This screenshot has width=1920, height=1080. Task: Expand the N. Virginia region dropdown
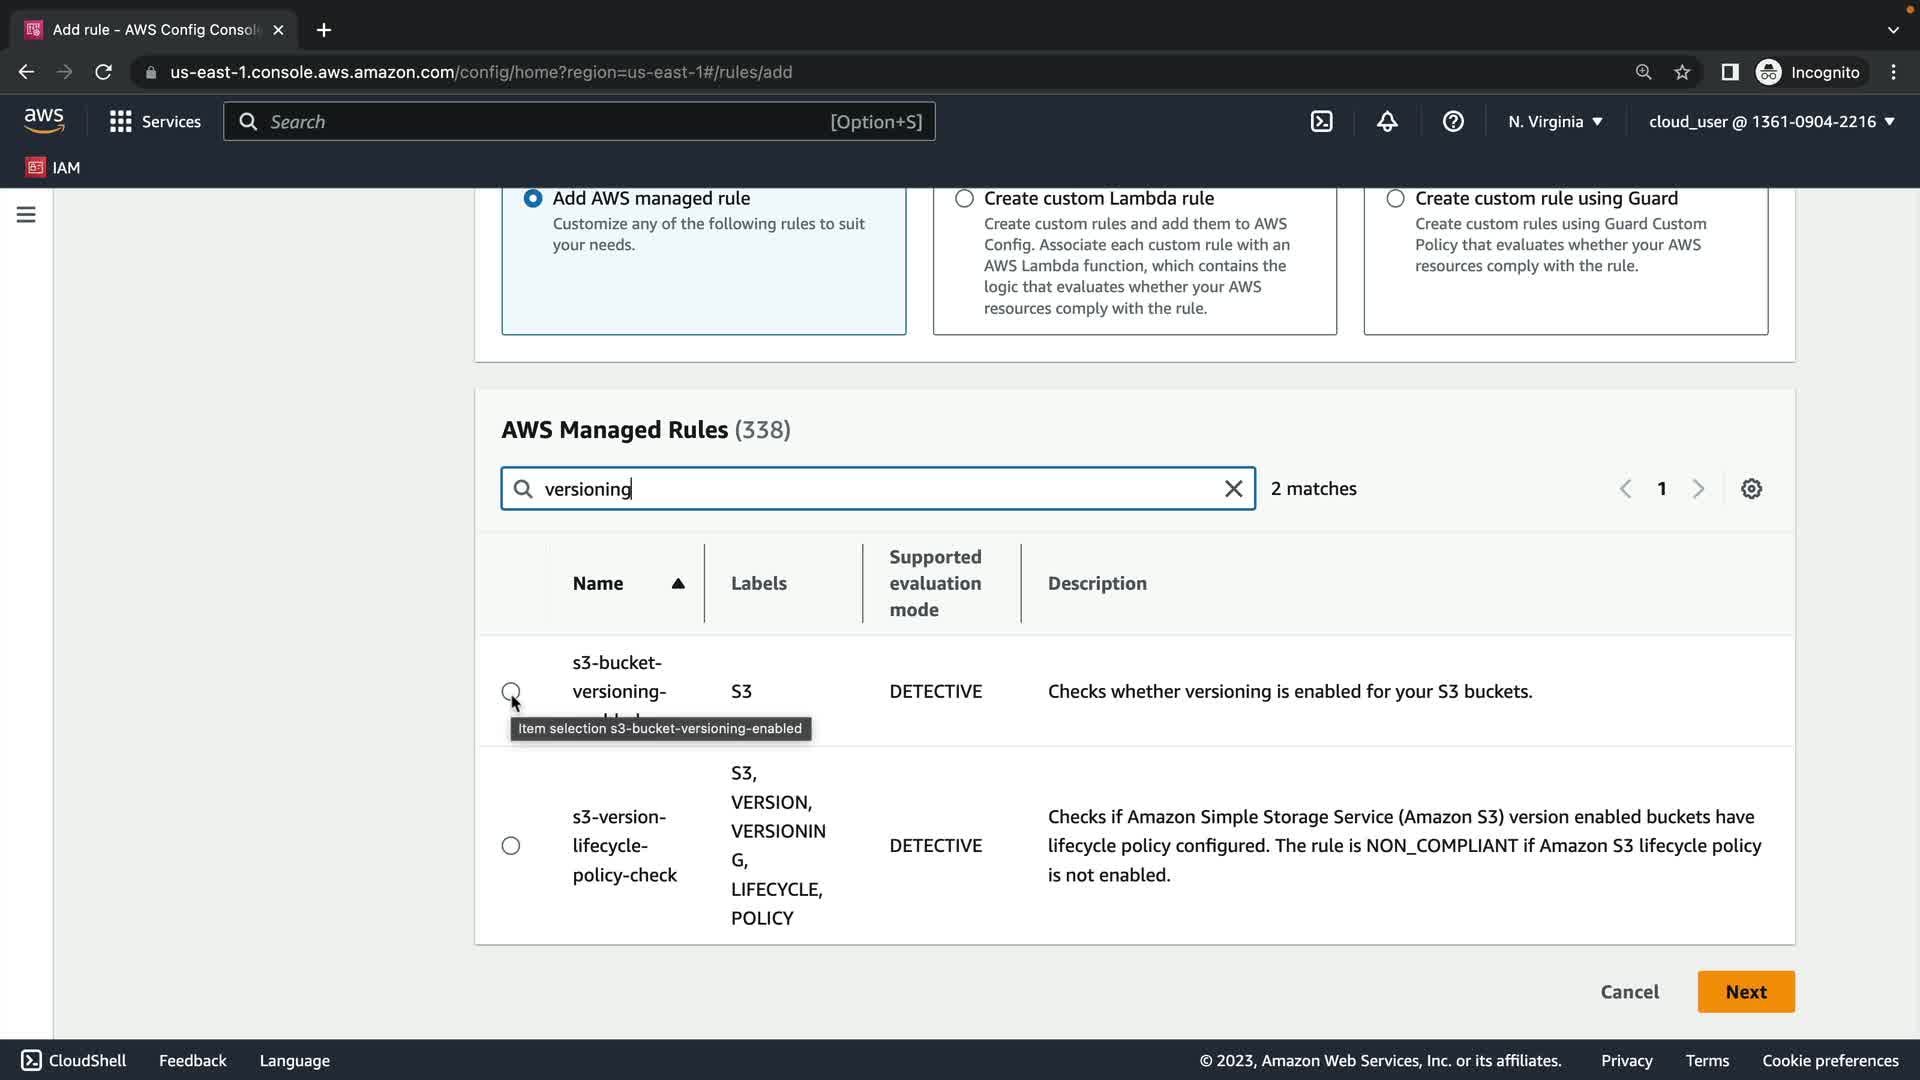coord(1555,122)
